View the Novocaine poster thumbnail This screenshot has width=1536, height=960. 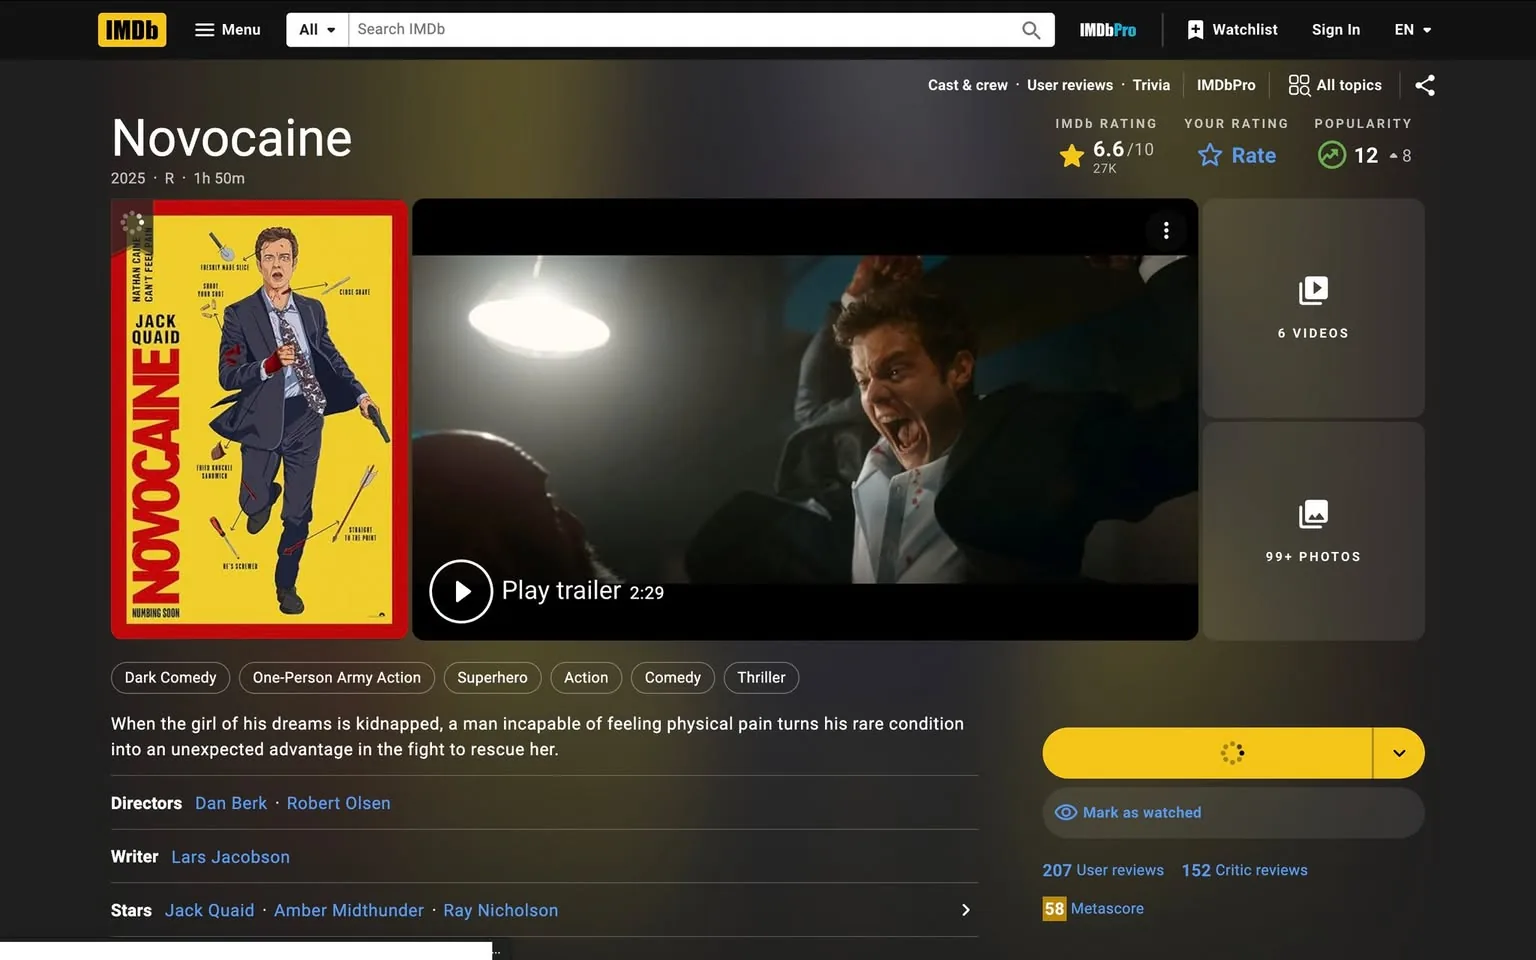point(258,419)
